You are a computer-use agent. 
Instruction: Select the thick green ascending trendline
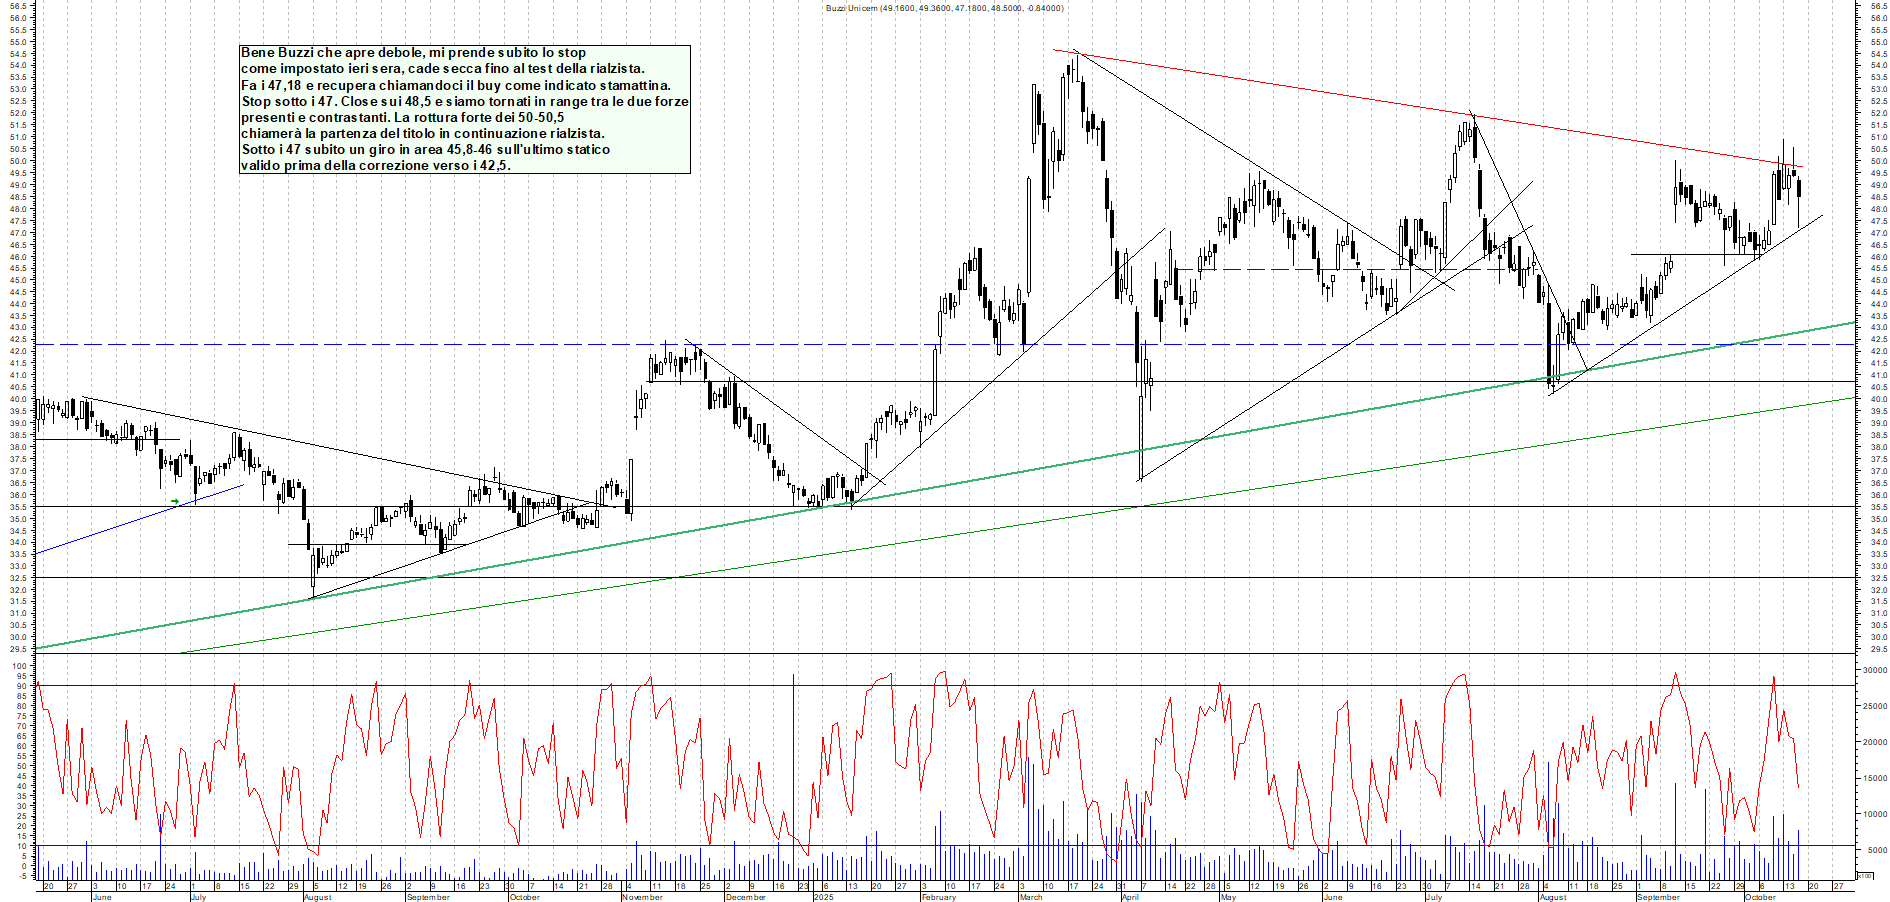click(x=1000, y=474)
